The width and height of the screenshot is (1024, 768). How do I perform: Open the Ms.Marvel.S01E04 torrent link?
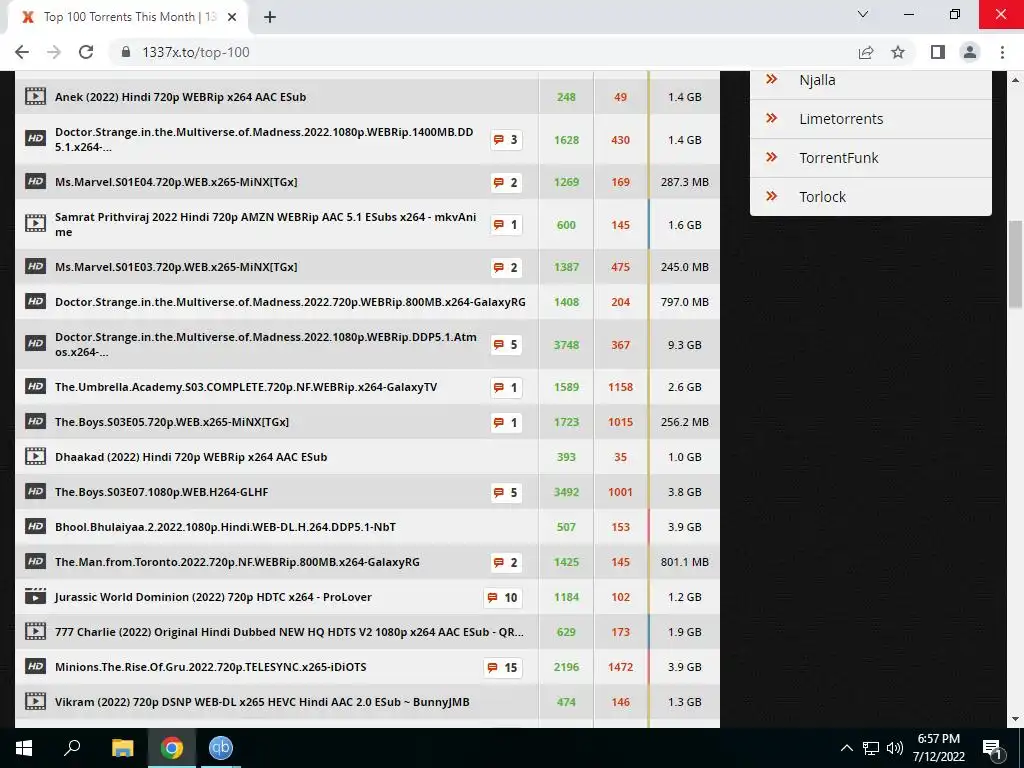176,182
